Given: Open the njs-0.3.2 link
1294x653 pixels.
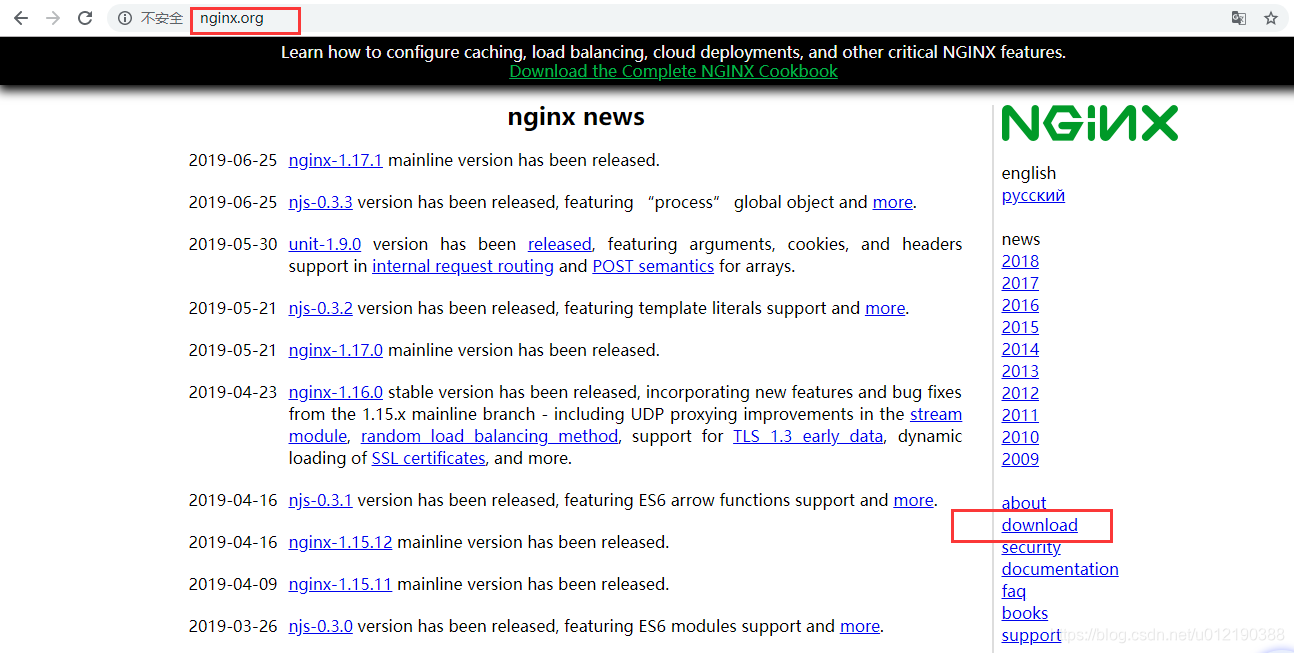Looking at the screenshot, I should pyautogui.click(x=321, y=308).
